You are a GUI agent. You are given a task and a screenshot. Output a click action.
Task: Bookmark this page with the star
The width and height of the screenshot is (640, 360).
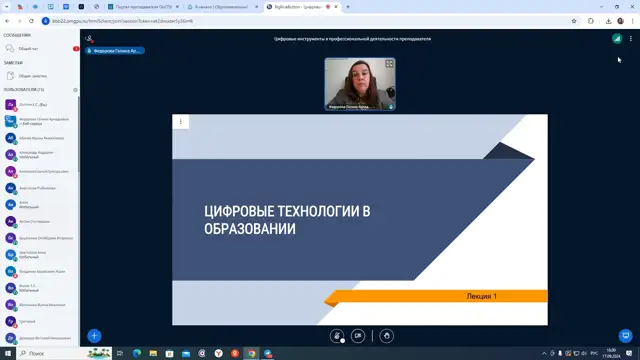tap(574, 21)
